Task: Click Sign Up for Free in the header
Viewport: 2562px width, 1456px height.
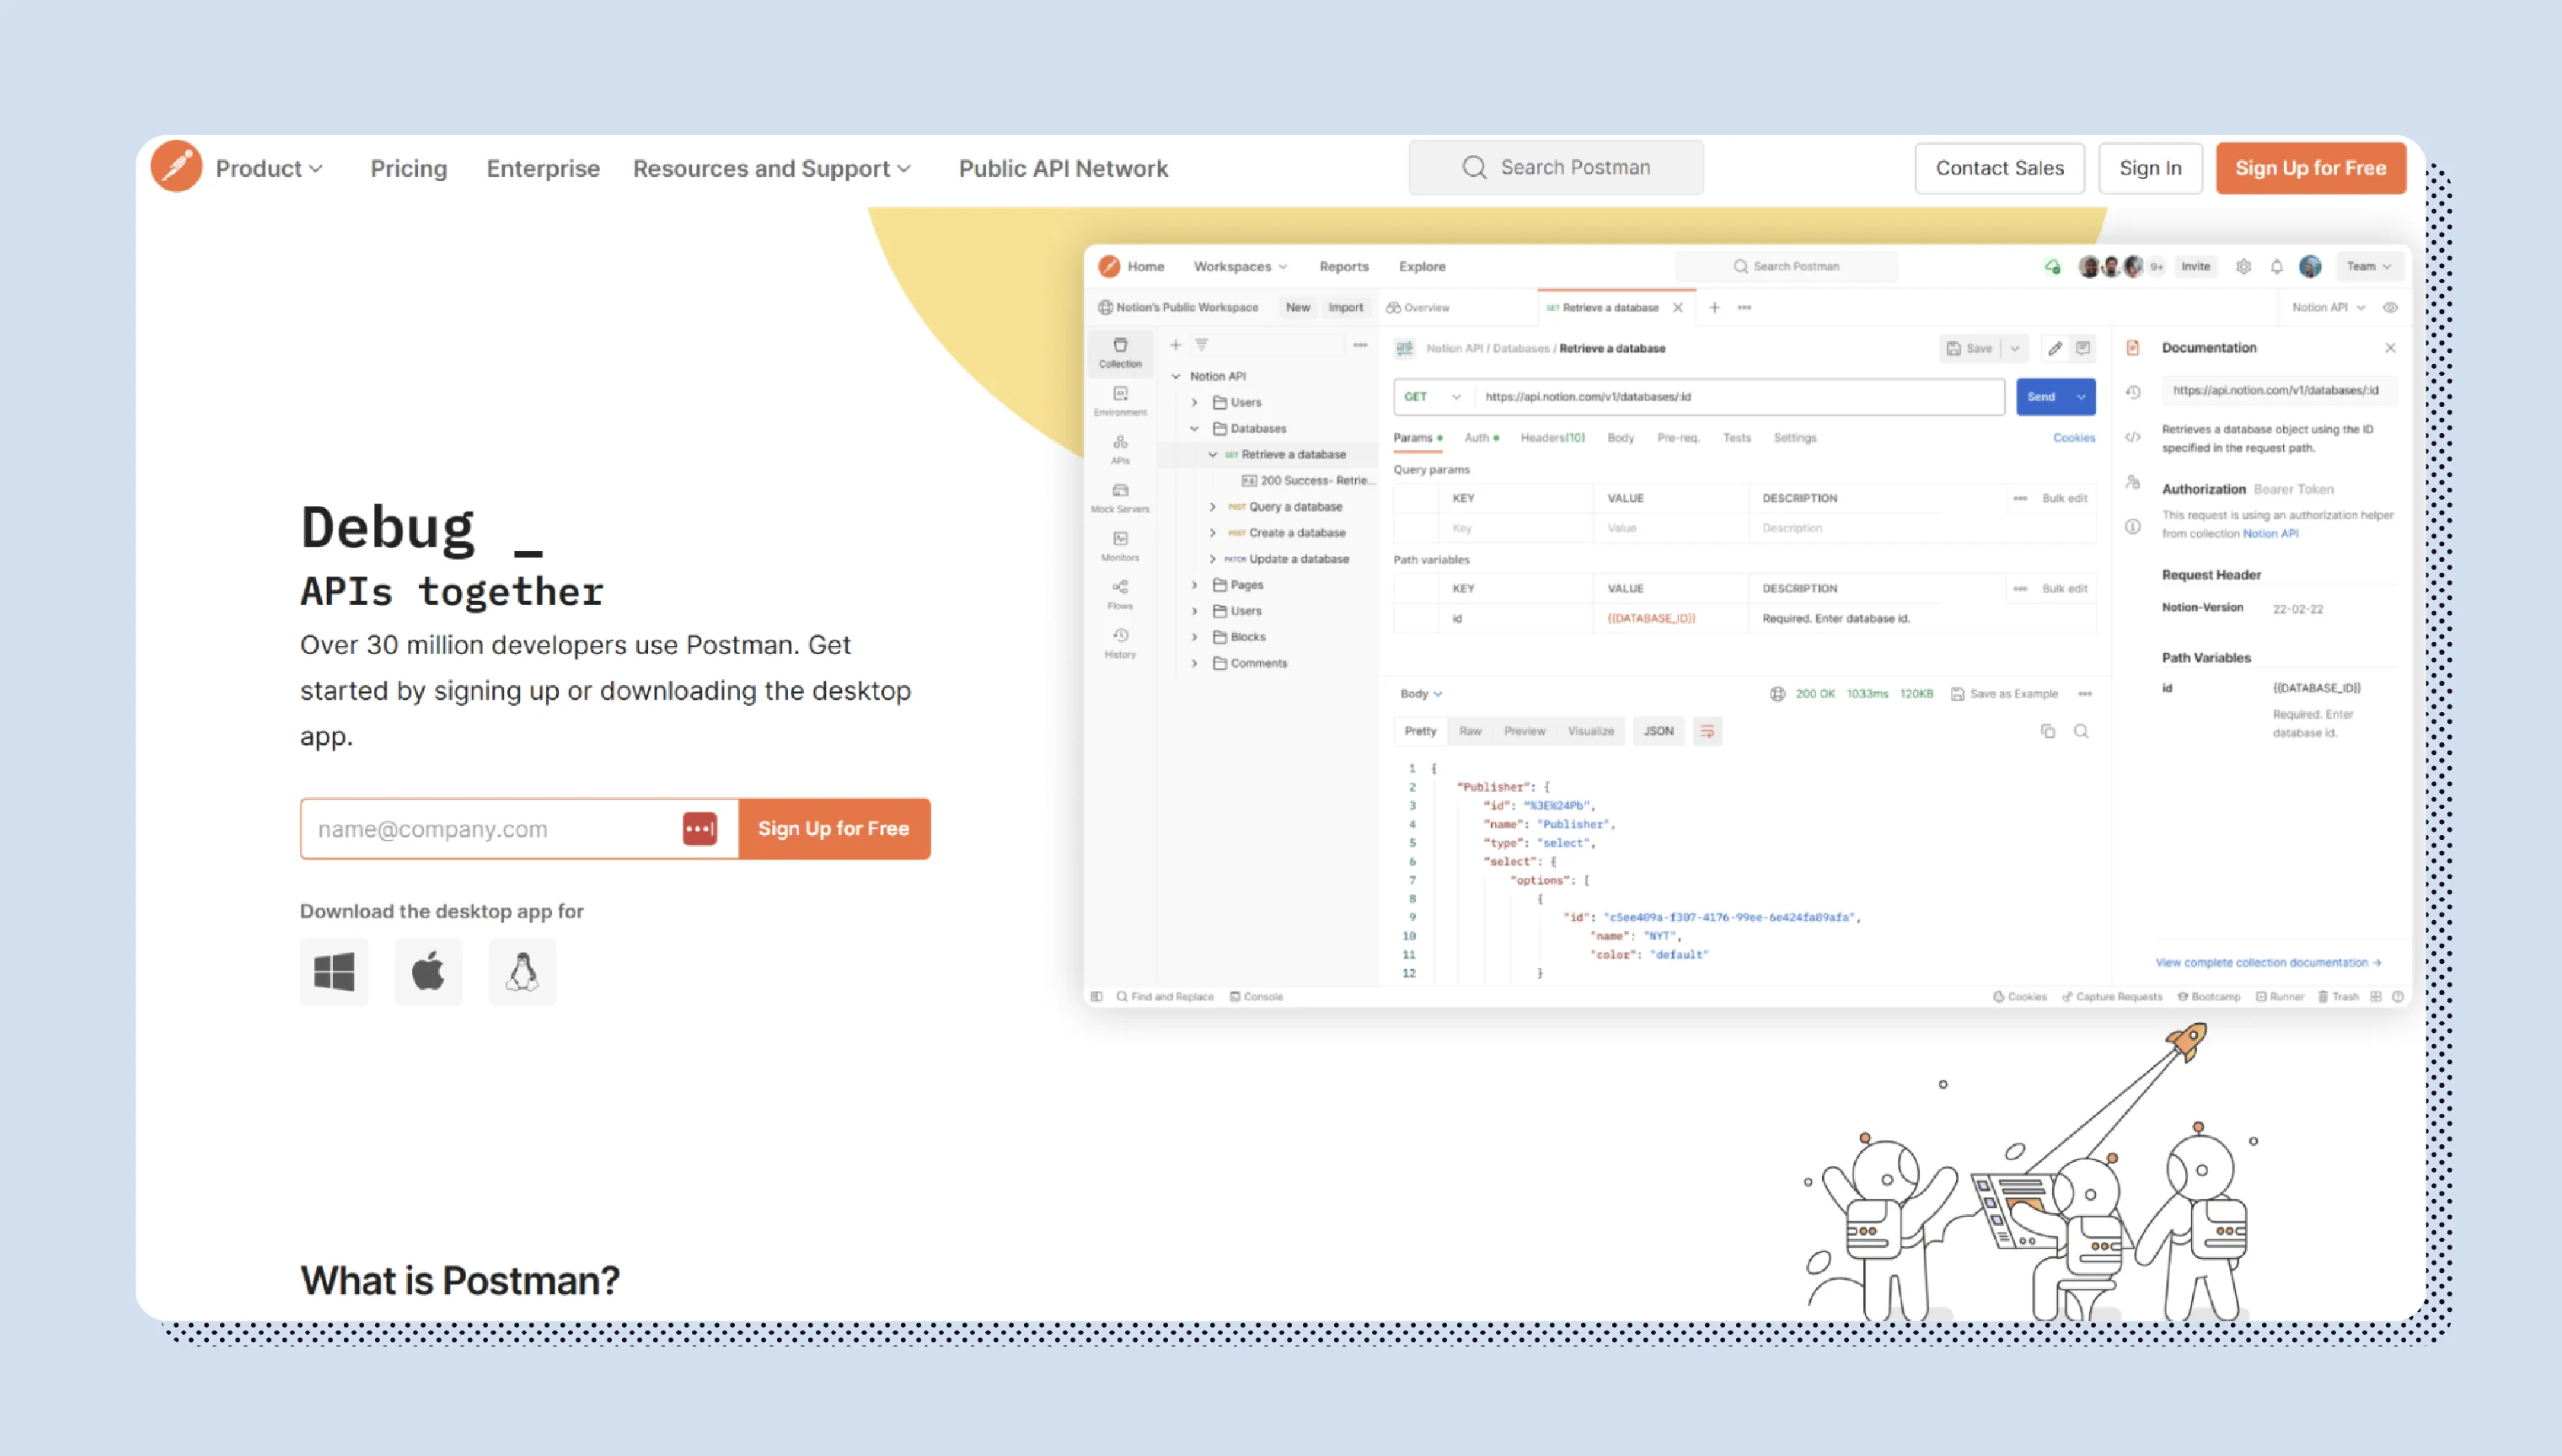Action: pyautogui.click(x=2311, y=168)
